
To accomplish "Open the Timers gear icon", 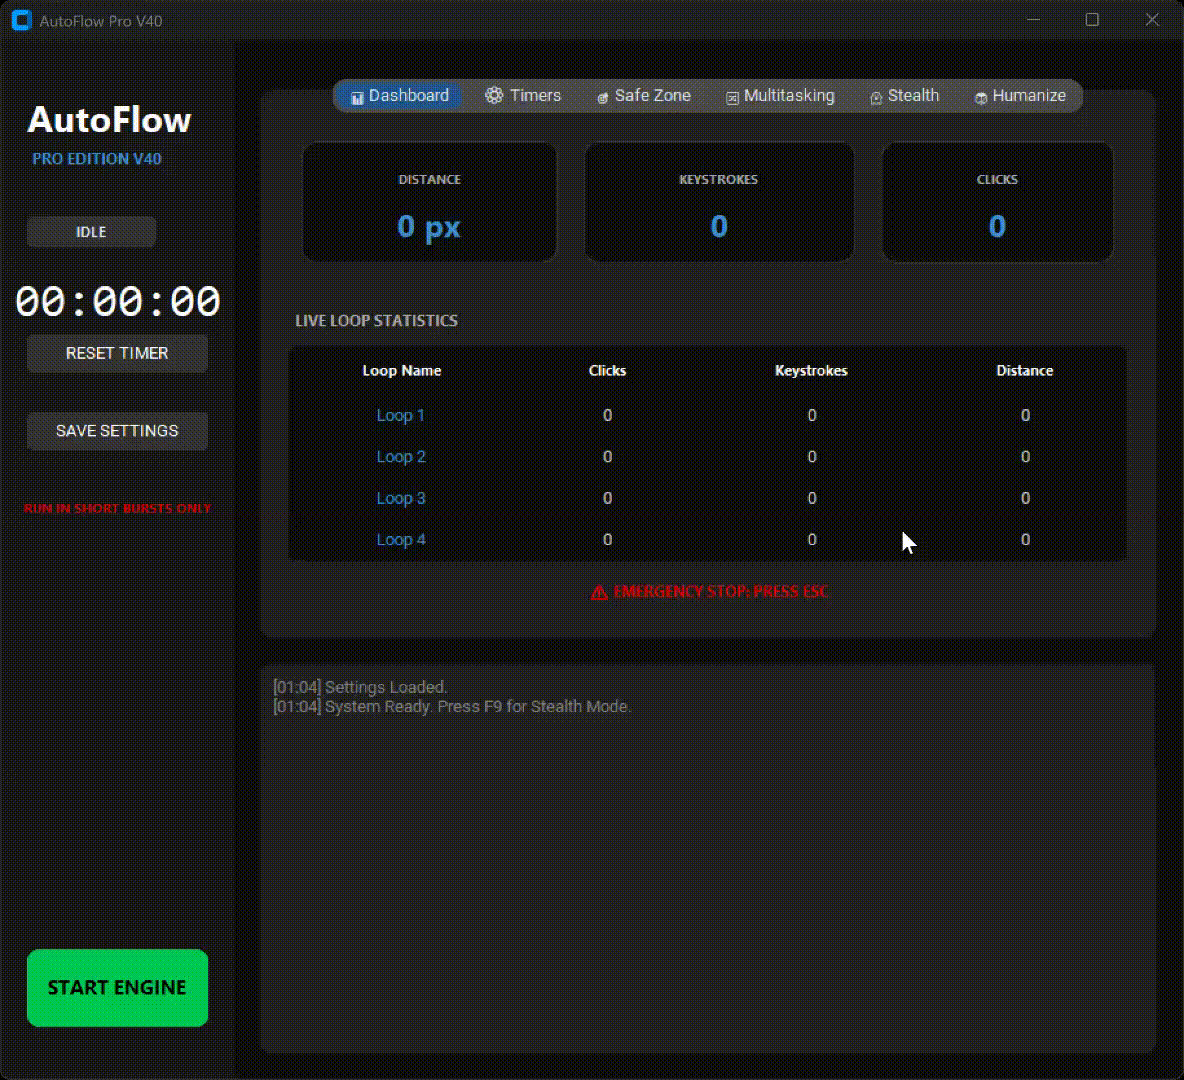I will tap(493, 96).
